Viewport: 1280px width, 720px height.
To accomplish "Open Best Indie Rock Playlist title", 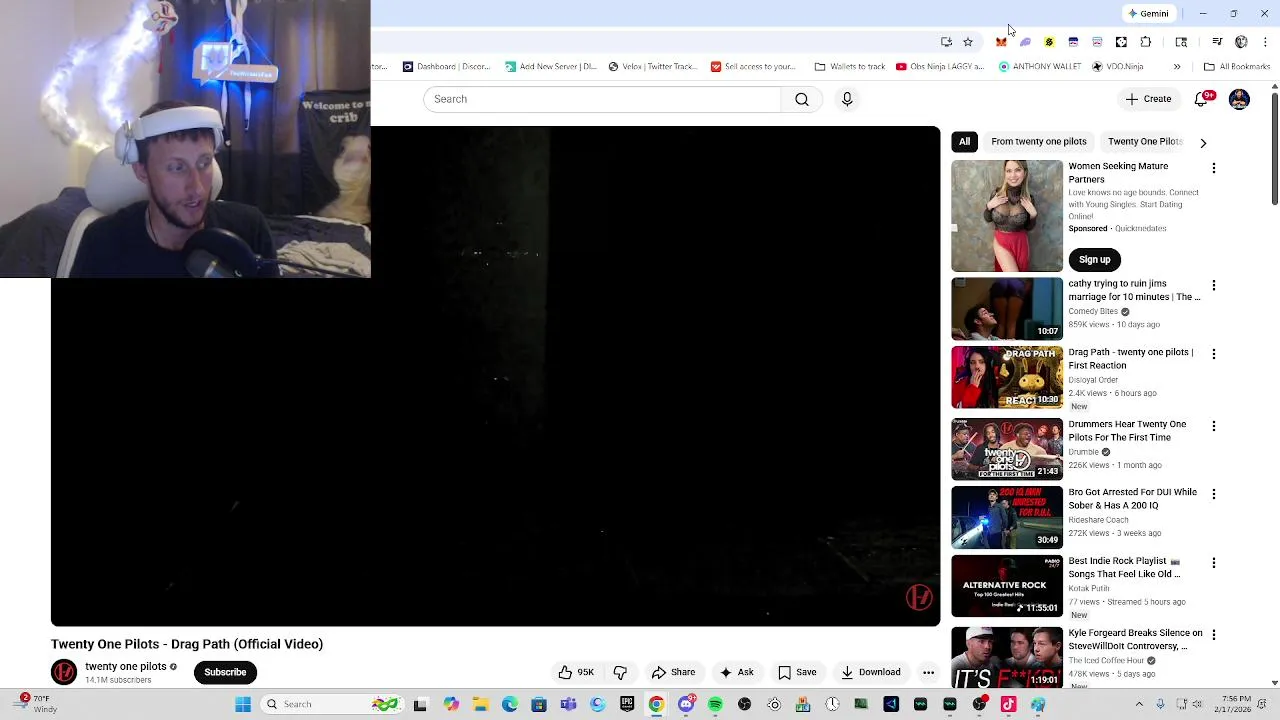I will point(1124,568).
